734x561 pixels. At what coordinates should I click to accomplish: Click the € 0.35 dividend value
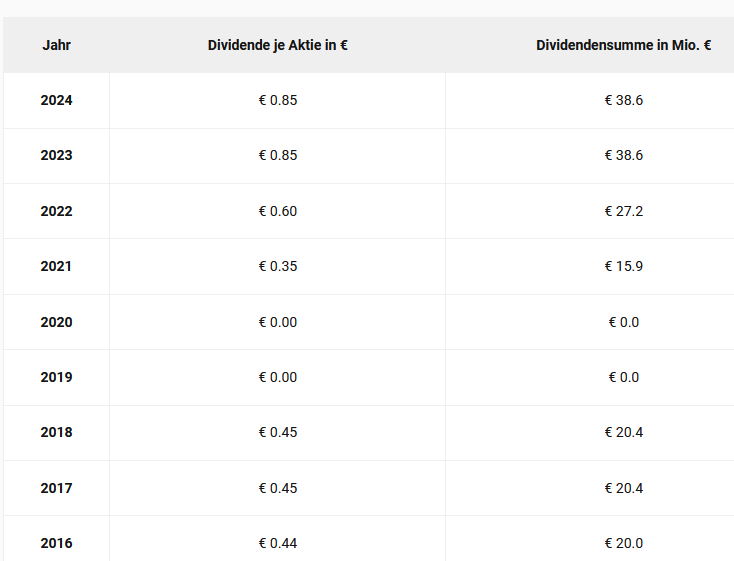click(277, 266)
